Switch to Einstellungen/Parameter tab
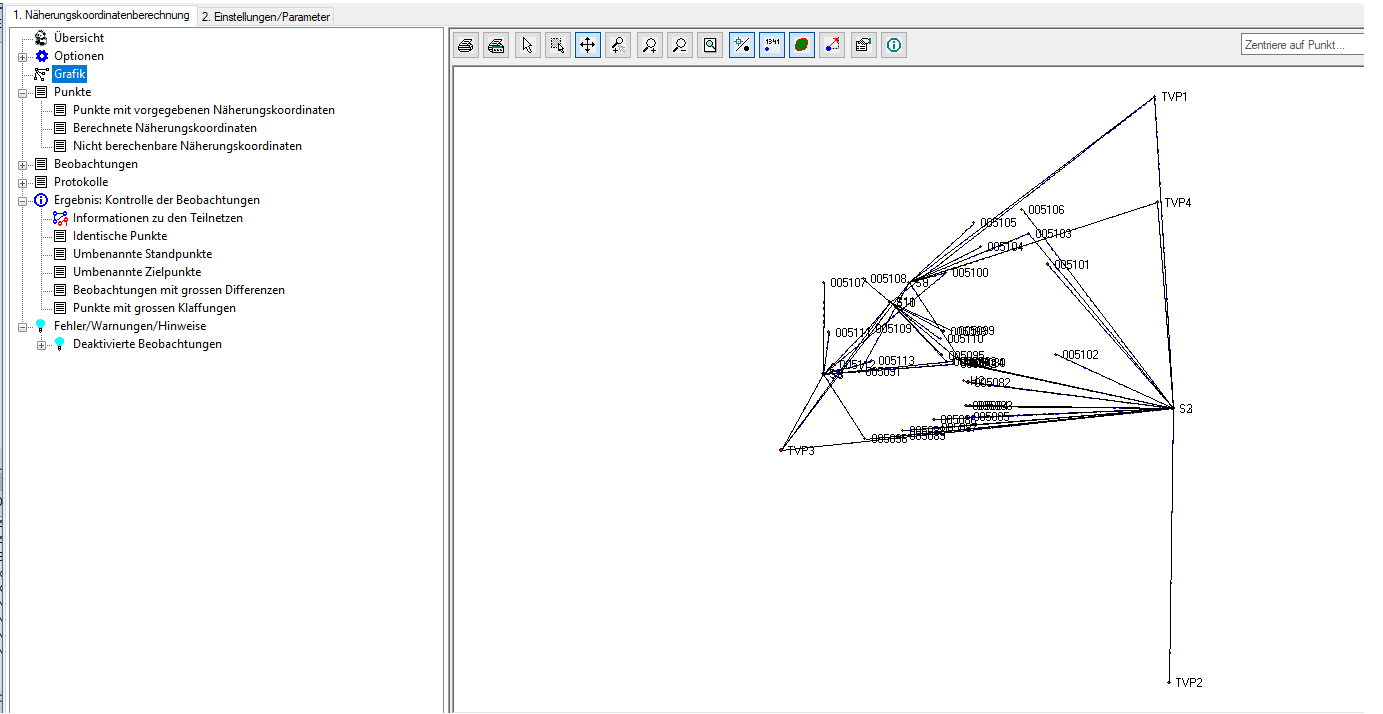Image resolution: width=1383 pixels, height=714 pixels. pos(265,17)
